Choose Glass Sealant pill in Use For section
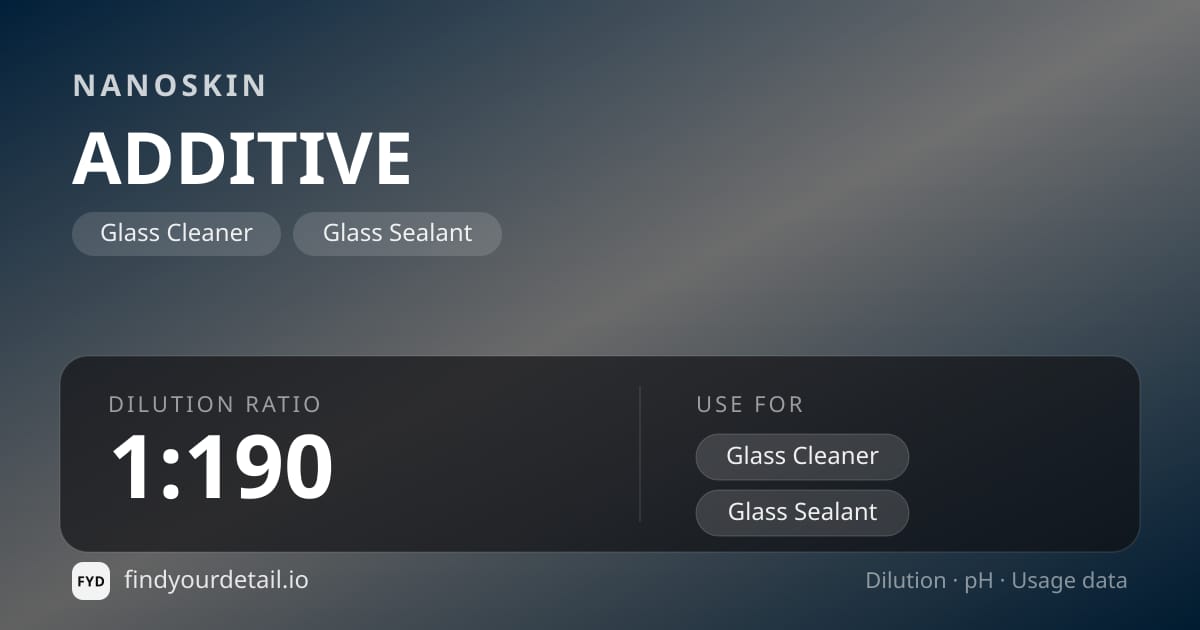This screenshot has width=1200, height=630. click(x=802, y=513)
